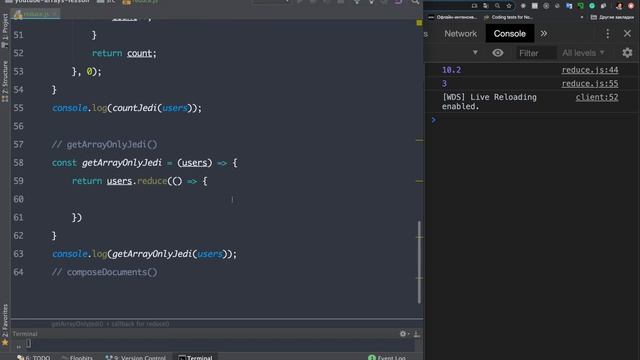The height and width of the screenshot is (360, 640).
Task: Open the 6: TODO tool window
Action: pyautogui.click(x=33, y=358)
